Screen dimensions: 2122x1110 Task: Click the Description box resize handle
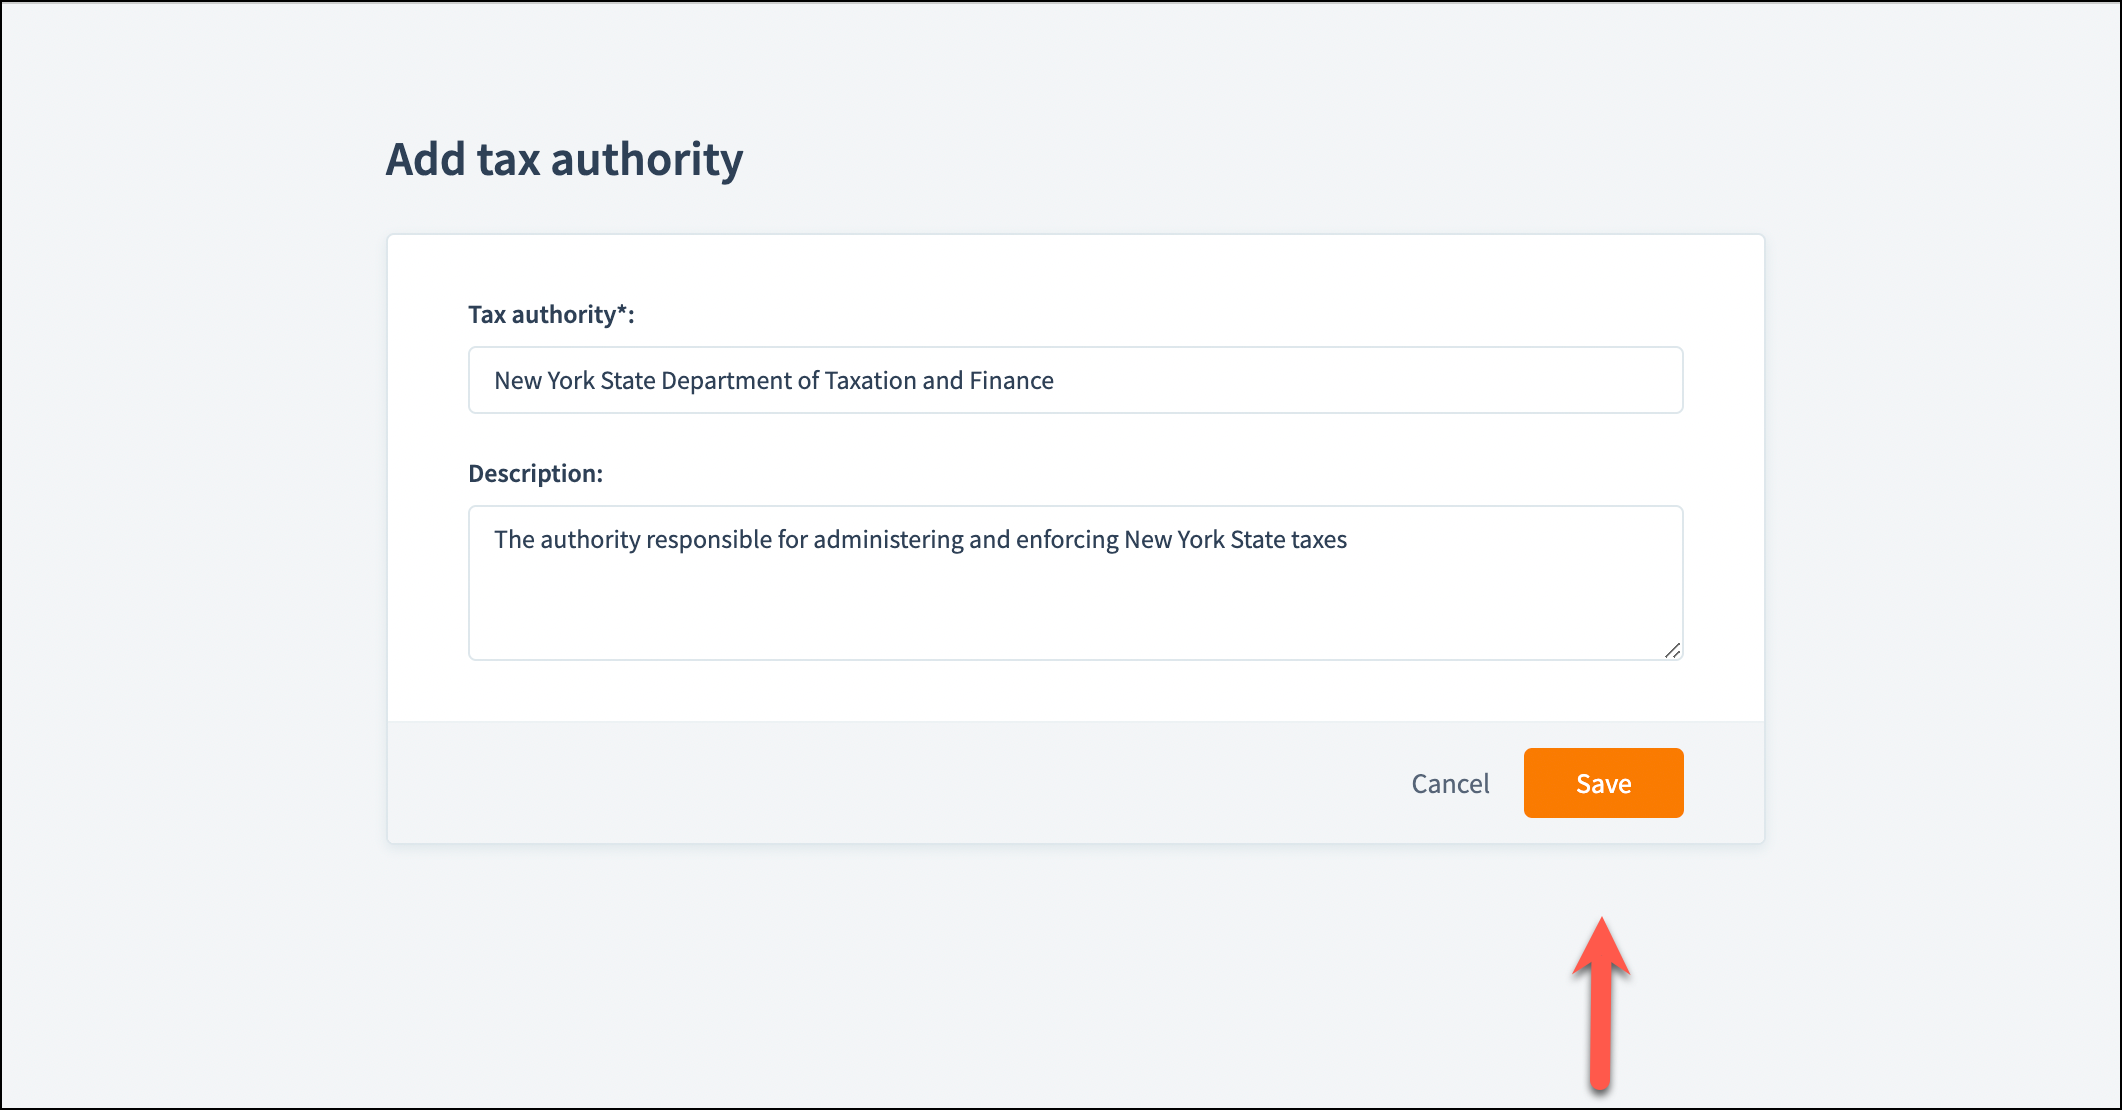pyautogui.click(x=1672, y=650)
